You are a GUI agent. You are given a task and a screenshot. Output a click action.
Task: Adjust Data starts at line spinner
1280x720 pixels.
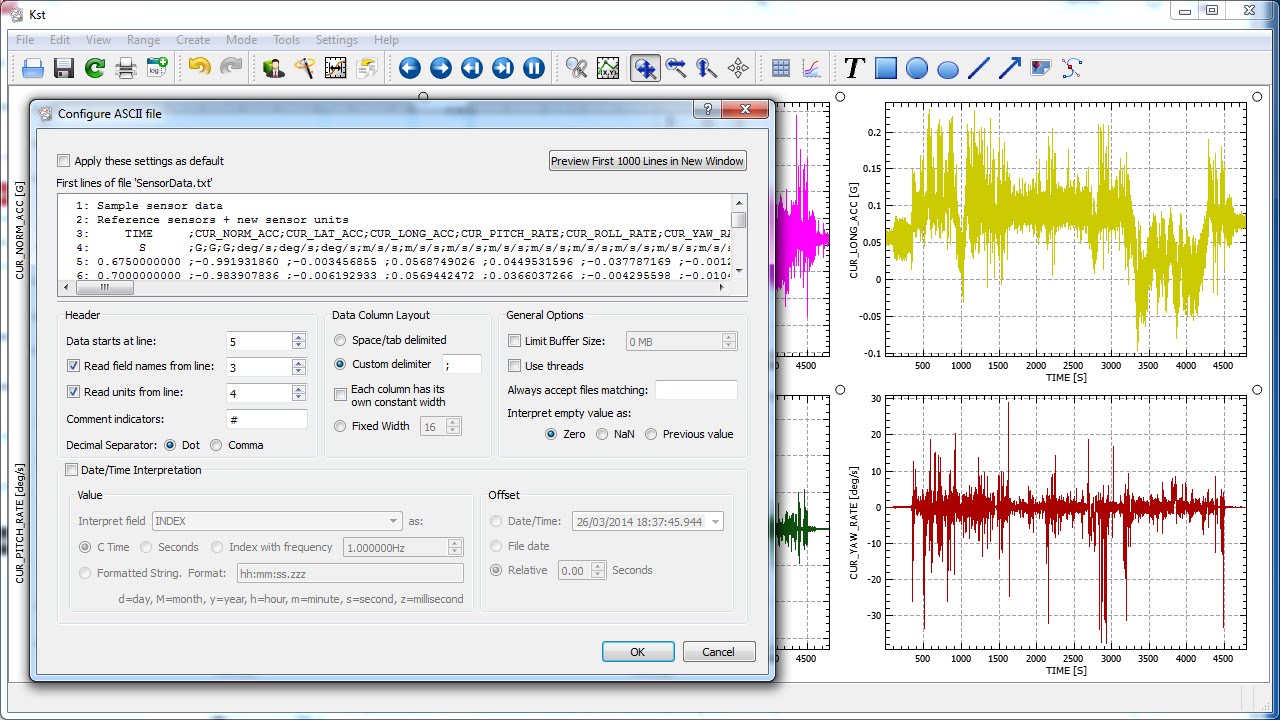298,341
